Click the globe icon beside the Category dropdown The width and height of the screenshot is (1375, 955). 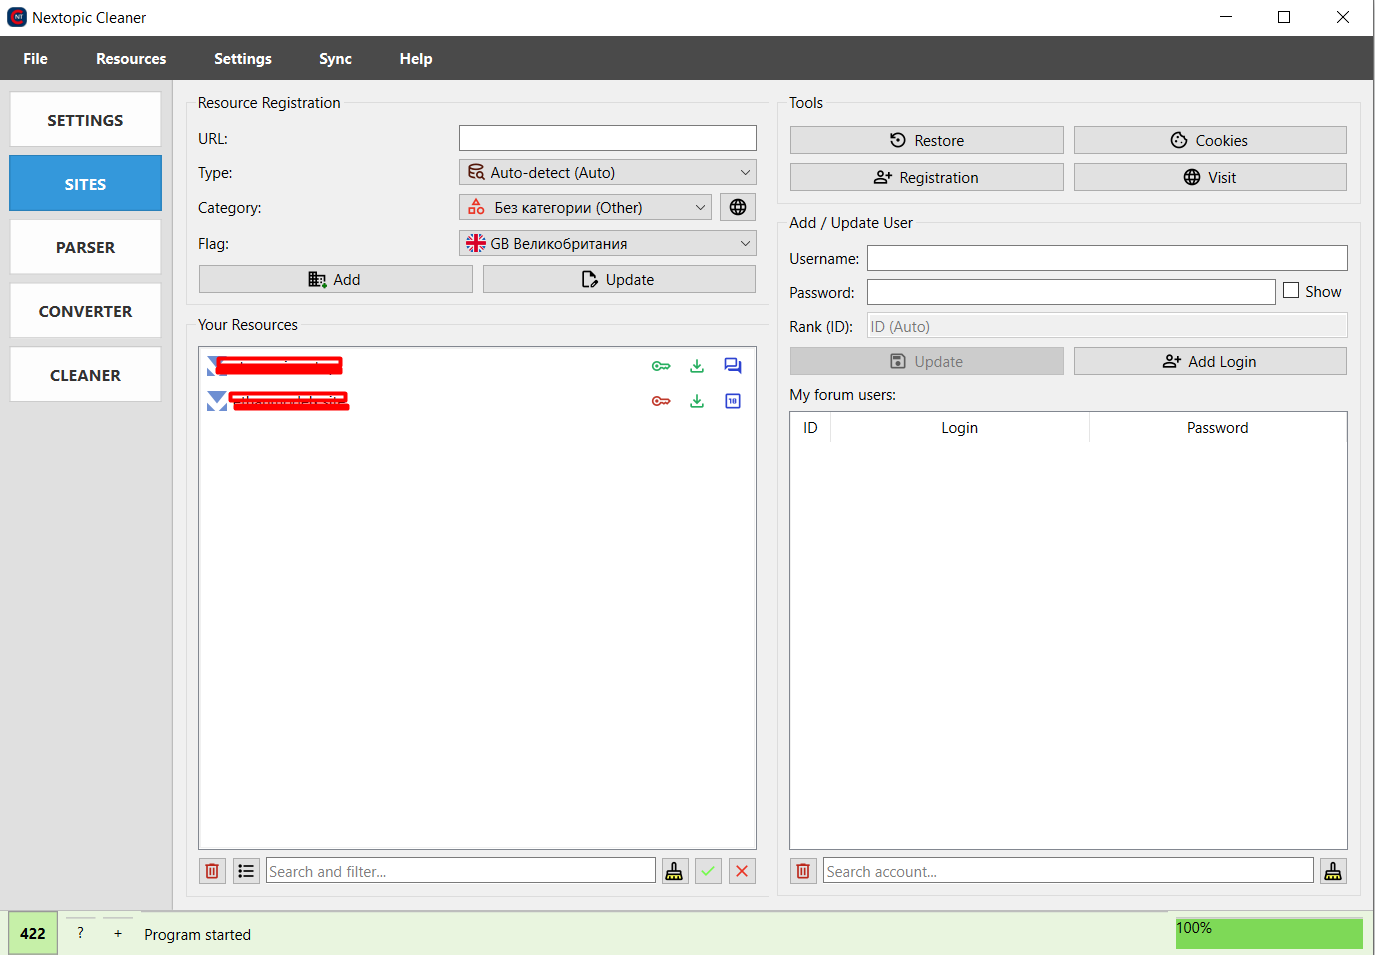tap(737, 207)
